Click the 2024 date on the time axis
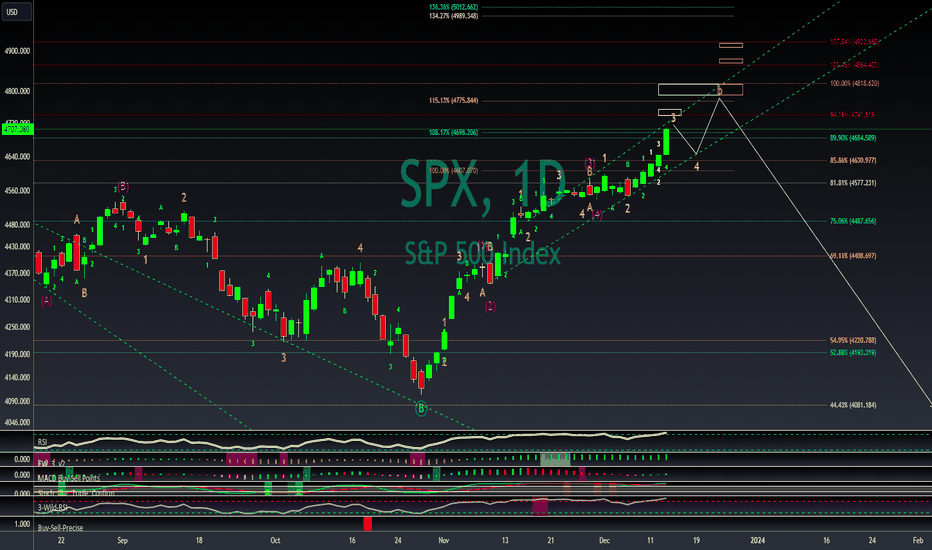 pyautogui.click(x=758, y=541)
